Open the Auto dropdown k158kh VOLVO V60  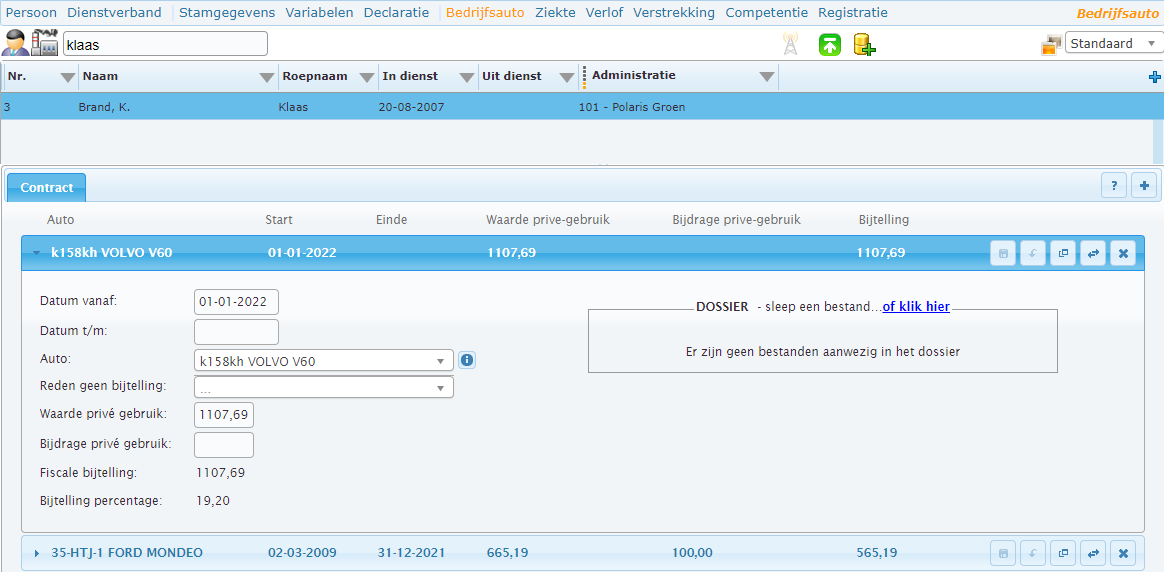(323, 361)
